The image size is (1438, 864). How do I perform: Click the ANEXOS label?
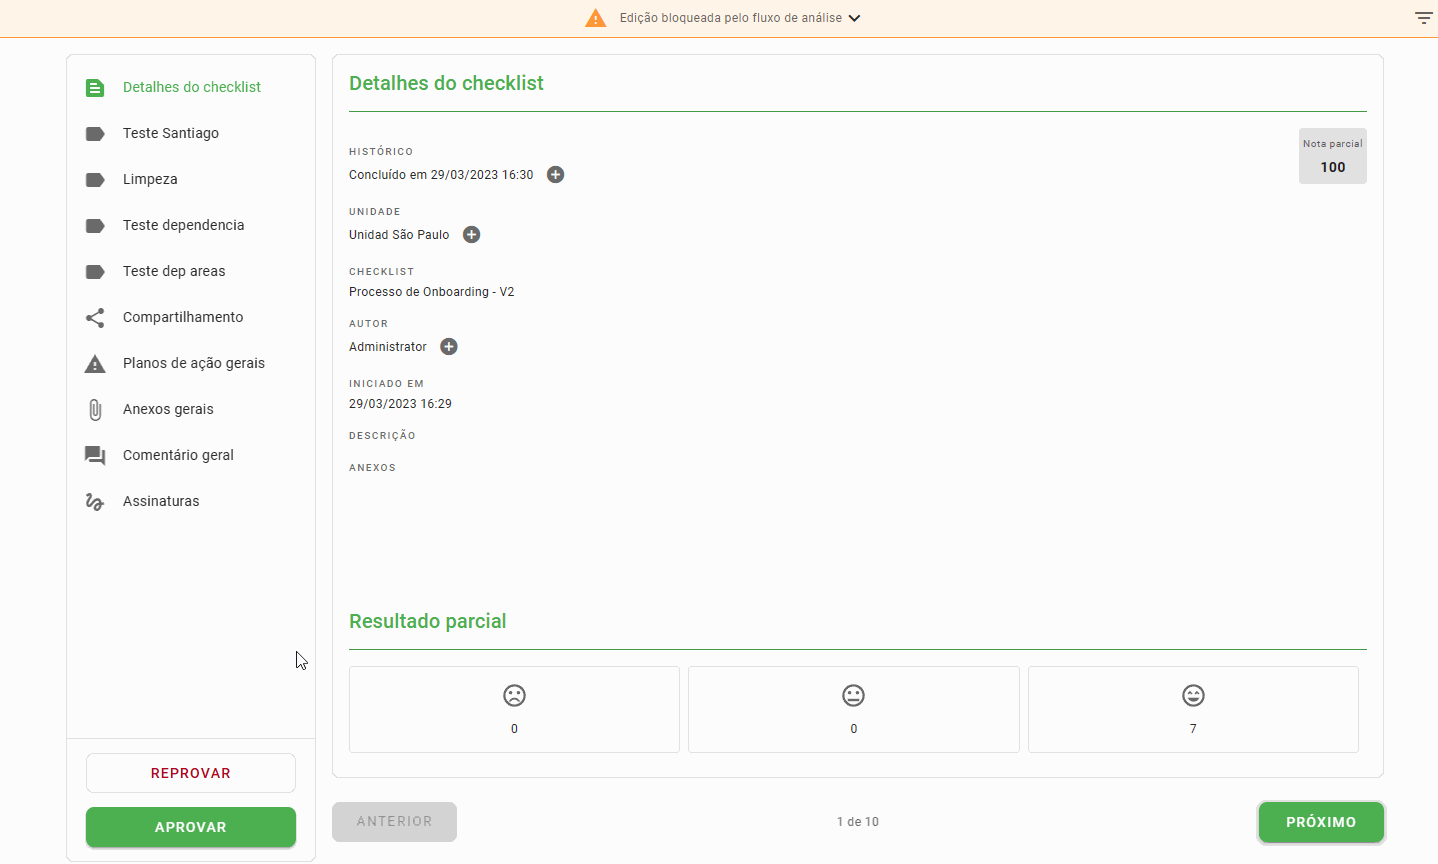(372, 468)
